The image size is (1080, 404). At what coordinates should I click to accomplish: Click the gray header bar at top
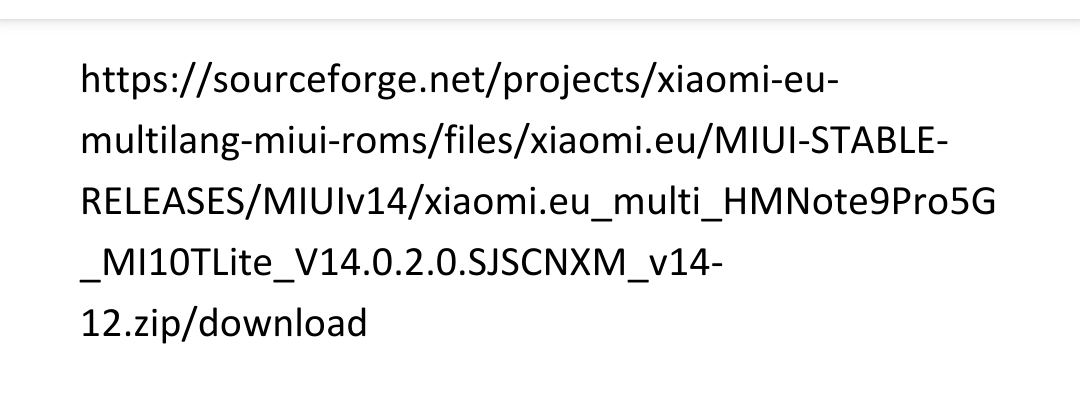(x=540, y=10)
